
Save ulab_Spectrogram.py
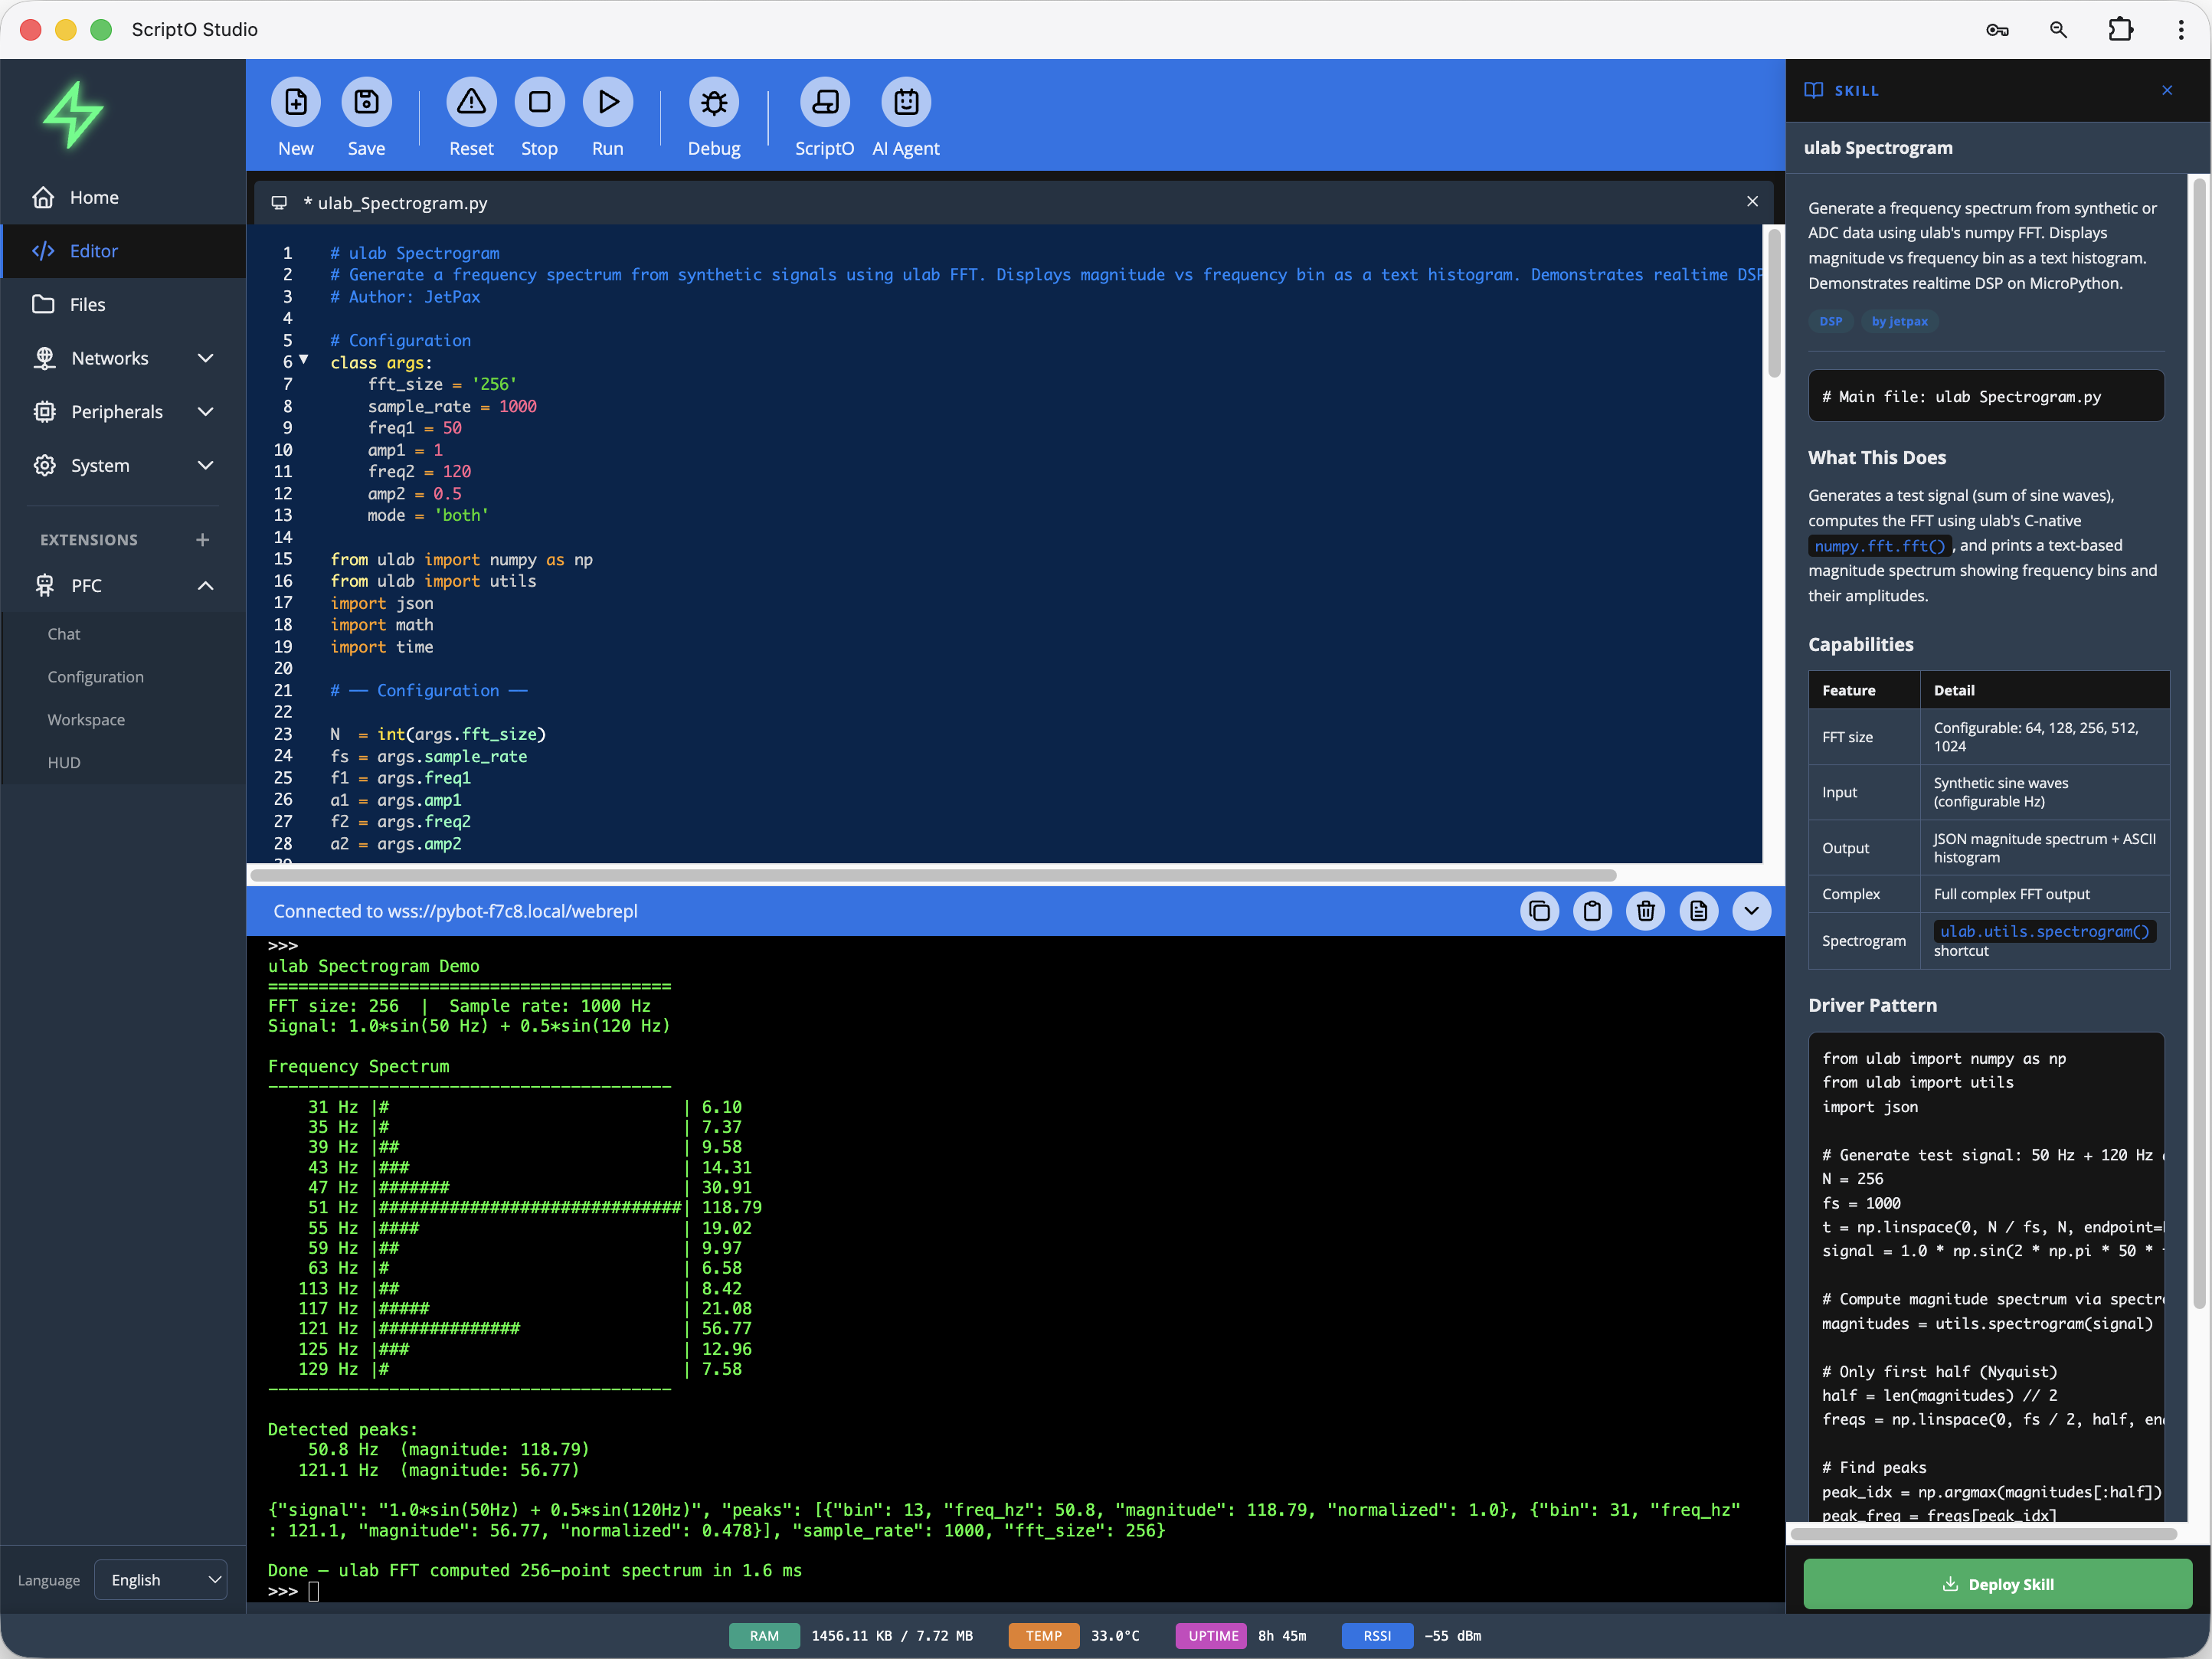(x=366, y=102)
